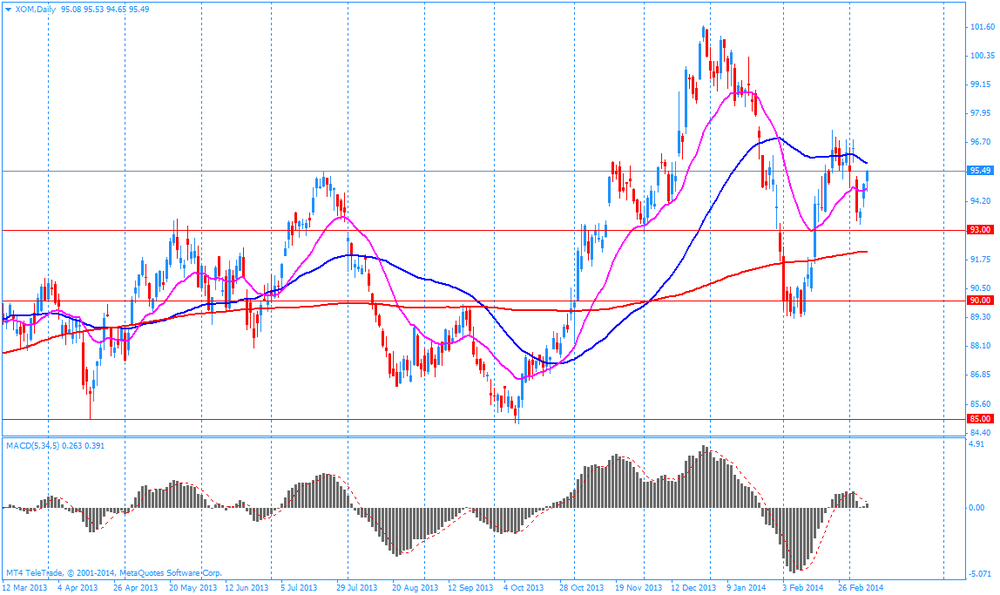This screenshot has width=1000, height=595.
Task: Click the 86.85 price scale value
Action: pos(982,374)
